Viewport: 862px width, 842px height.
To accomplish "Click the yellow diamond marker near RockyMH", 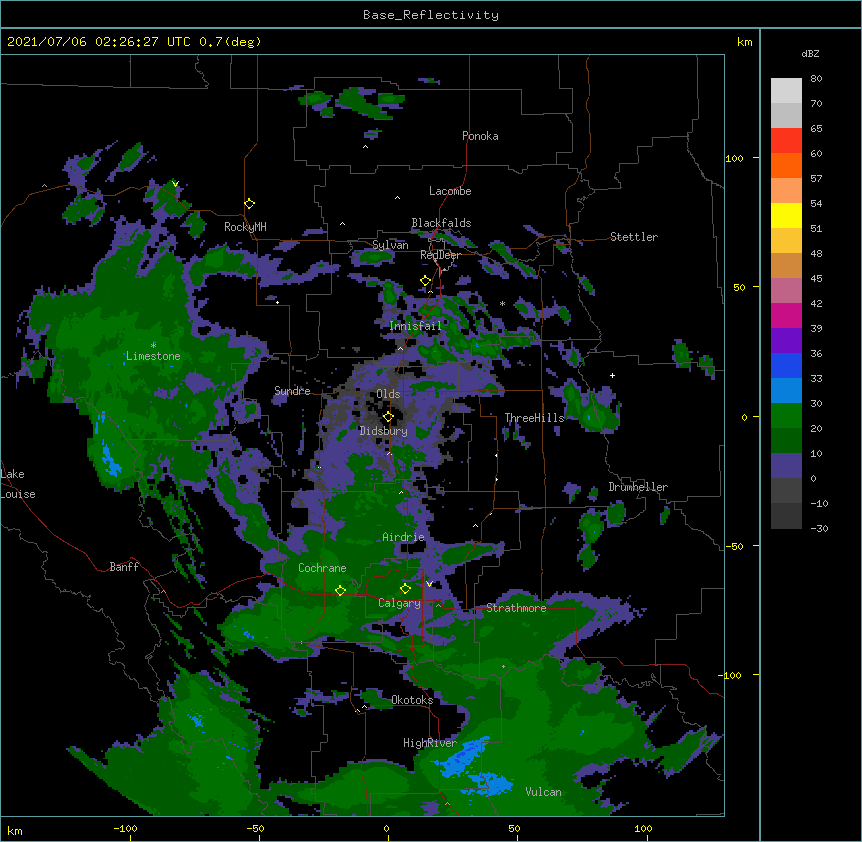I will 249,204.
